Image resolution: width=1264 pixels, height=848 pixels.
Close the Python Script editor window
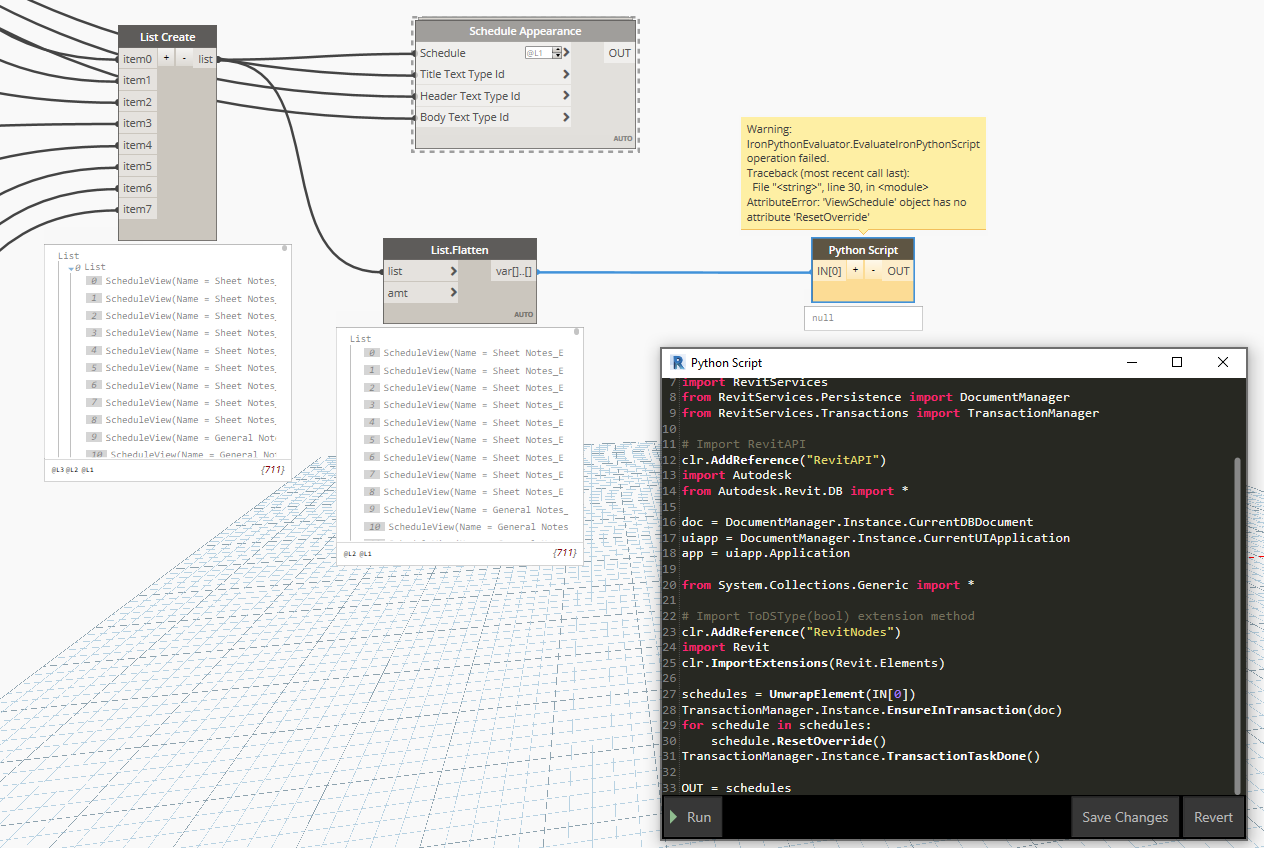point(1223,362)
